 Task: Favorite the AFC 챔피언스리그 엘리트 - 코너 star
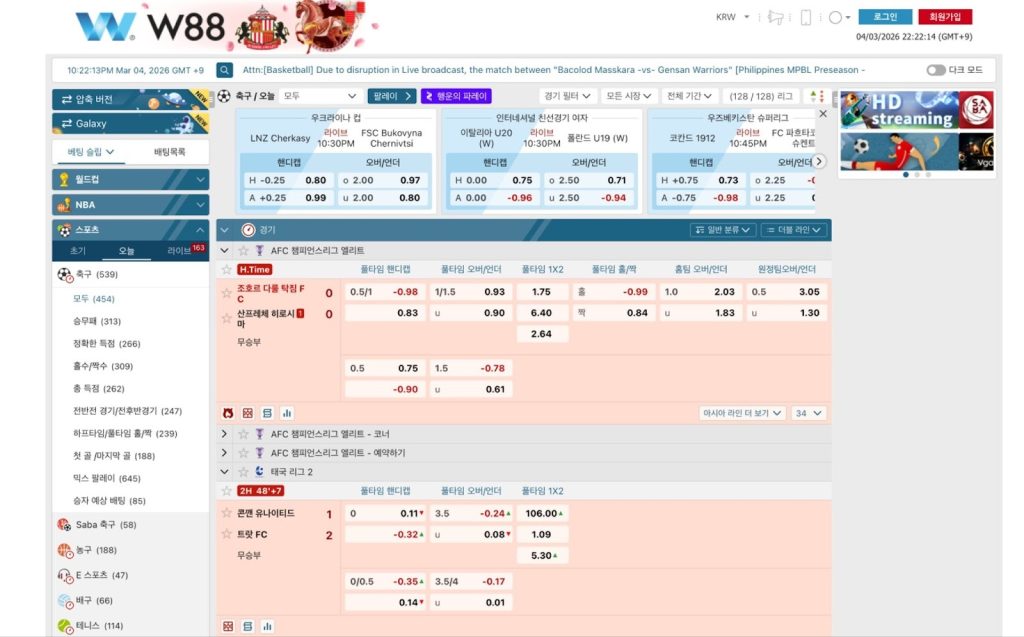[x=243, y=434]
